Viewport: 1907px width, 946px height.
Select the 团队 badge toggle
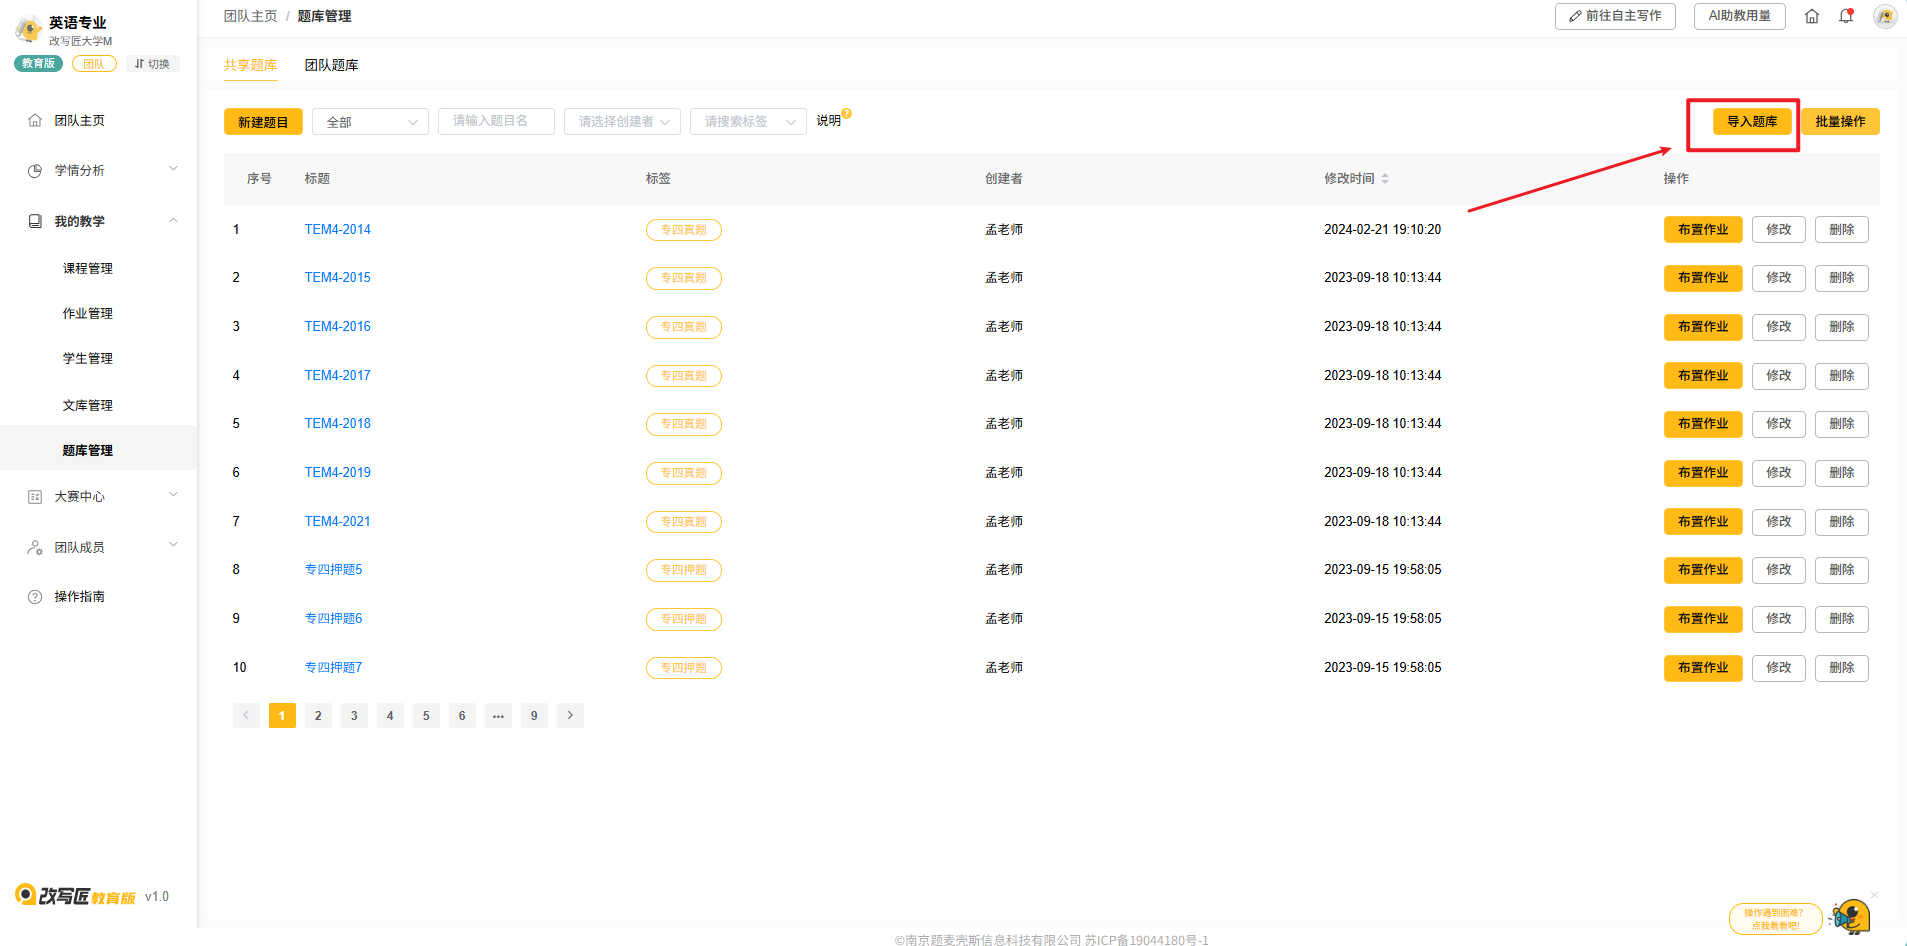94,64
